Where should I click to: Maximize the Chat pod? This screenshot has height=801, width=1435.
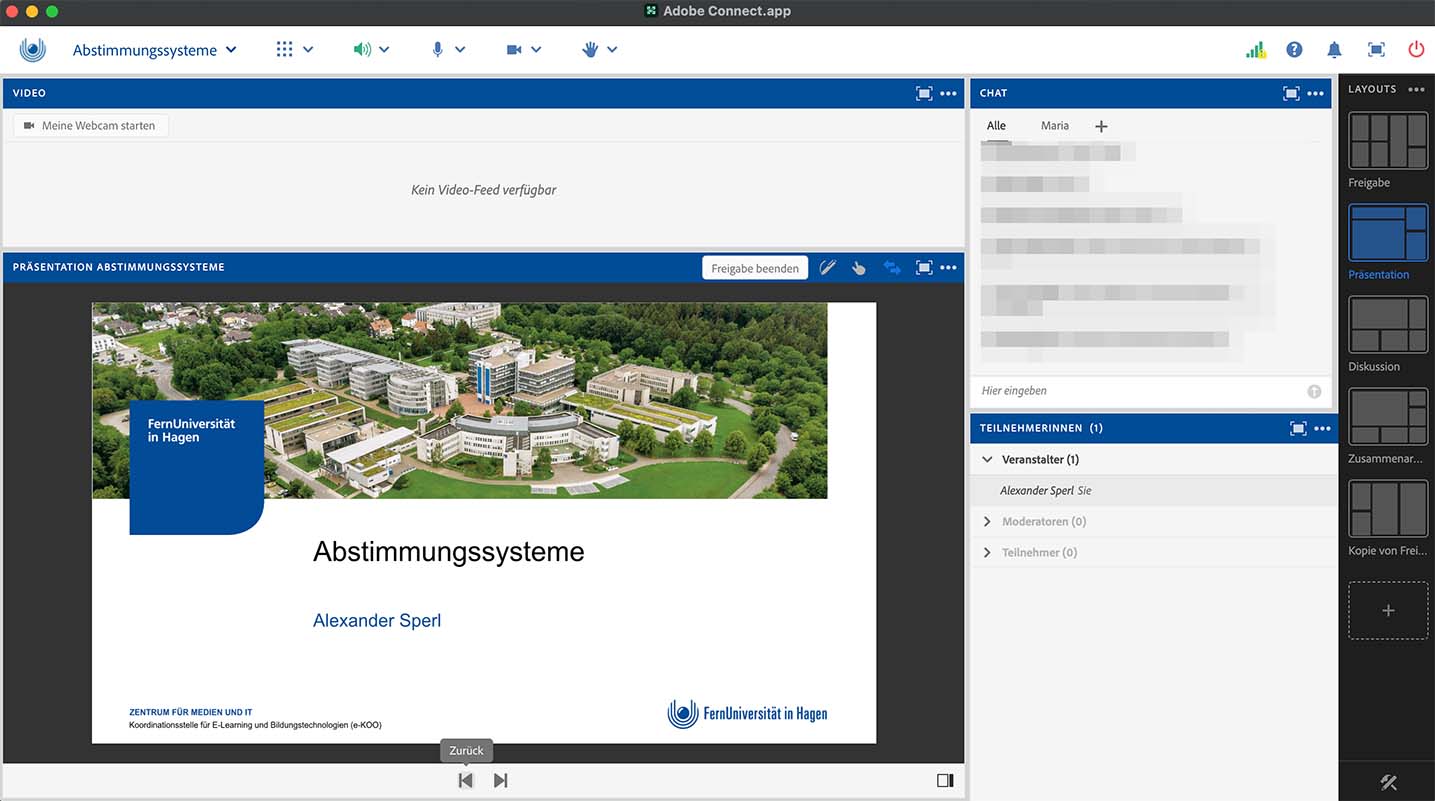(x=1291, y=93)
